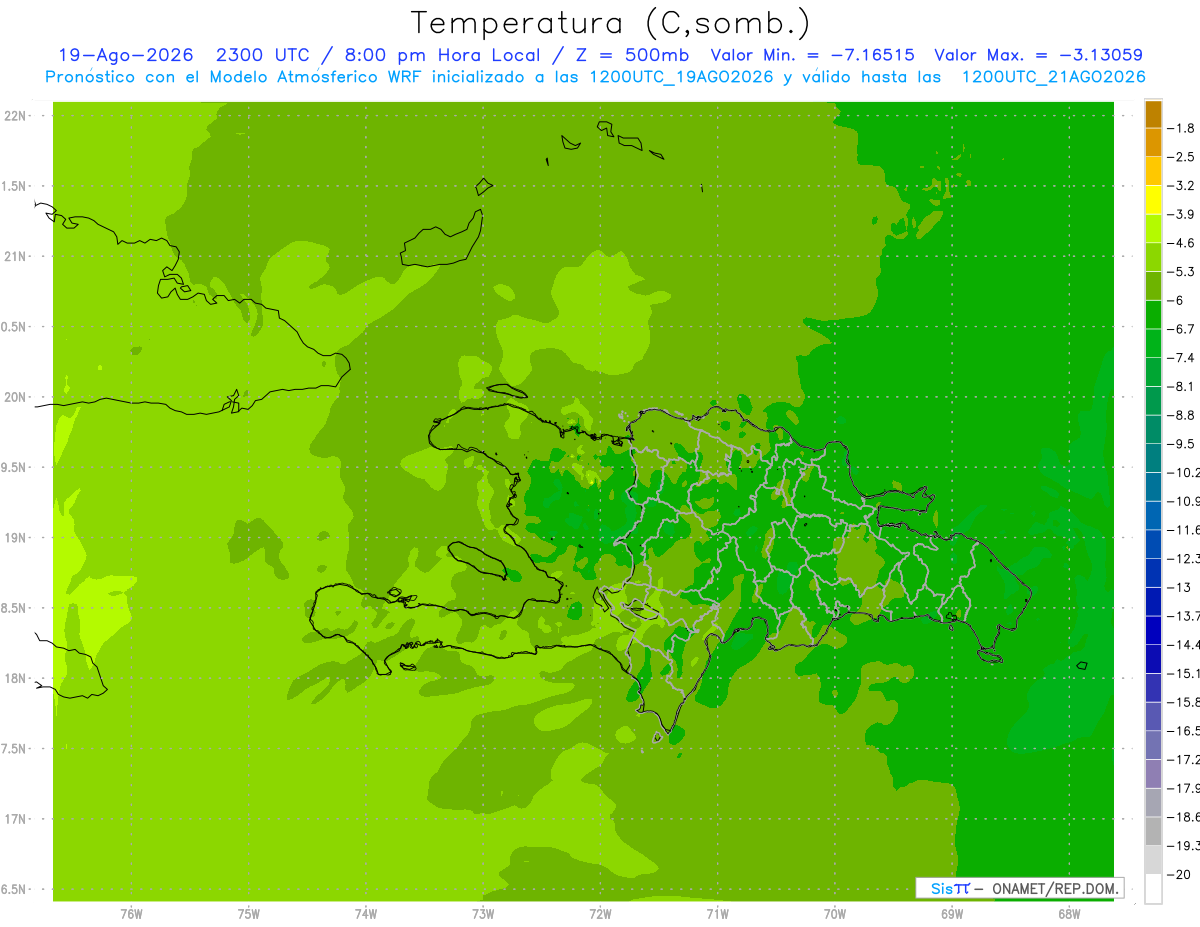Image resolution: width=1200 pixels, height=927 pixels.
Task: Select the date '19-Ago-2026' in the header
Action: coord(125,55)
